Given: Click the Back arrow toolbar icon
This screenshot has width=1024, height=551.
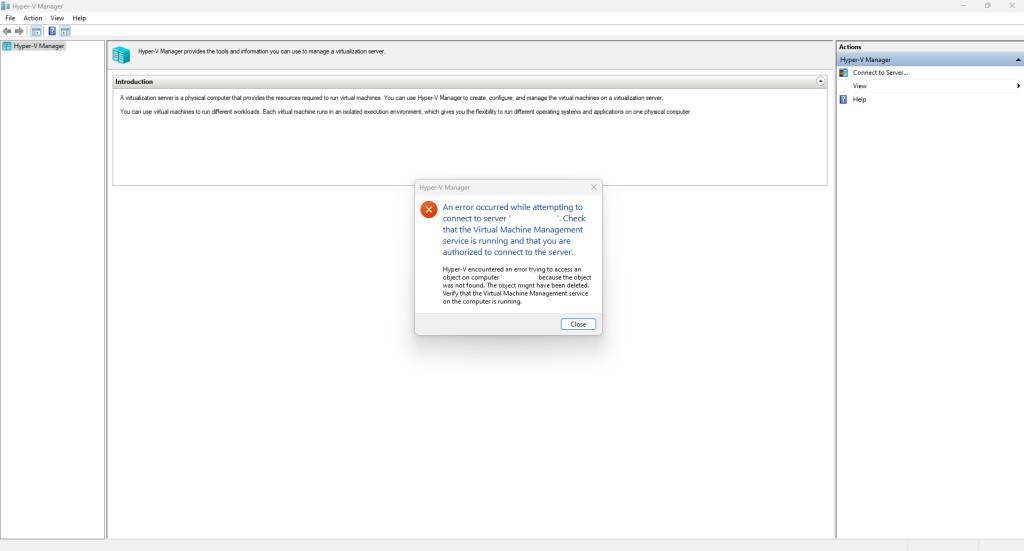Looking at the screenshot, I should coord(7,31).
